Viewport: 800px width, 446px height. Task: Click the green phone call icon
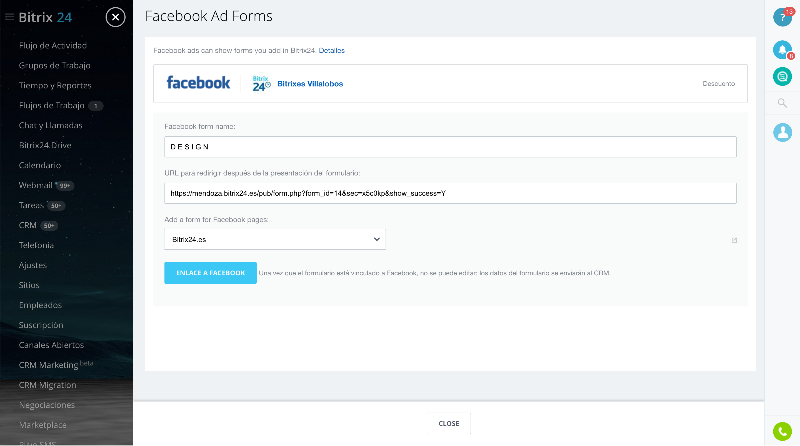click(782, 431)
